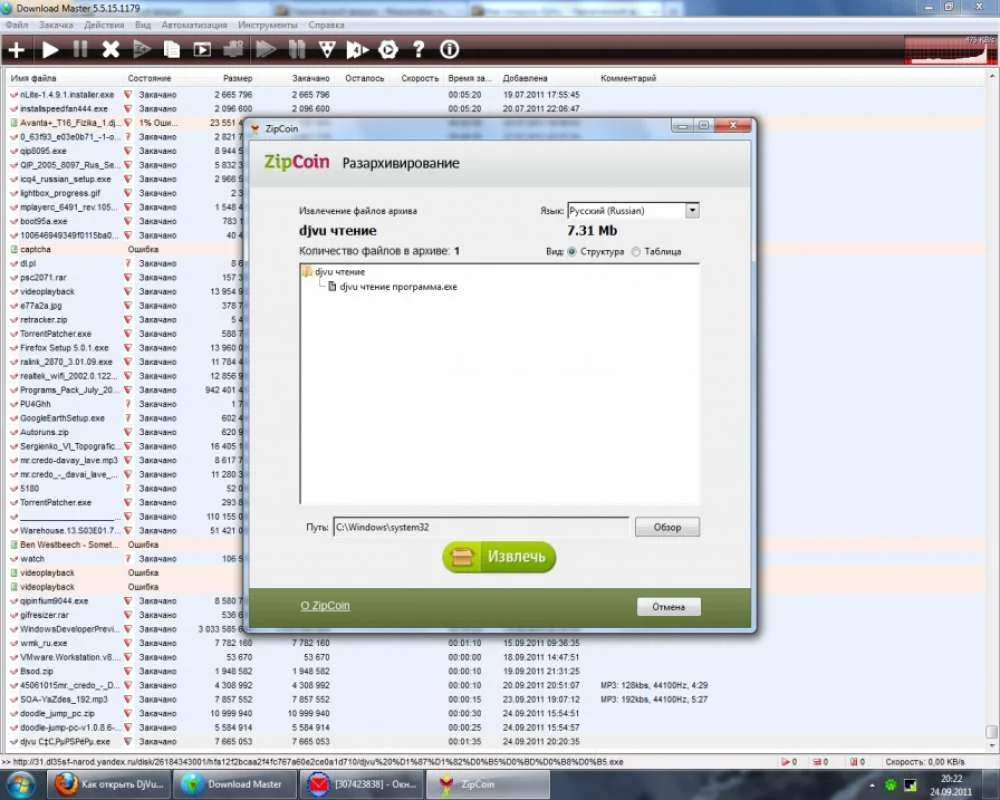This screenshot has height=800, width=1000.
Task: Select psc2071.rar download row
Action: coord(126,278)
